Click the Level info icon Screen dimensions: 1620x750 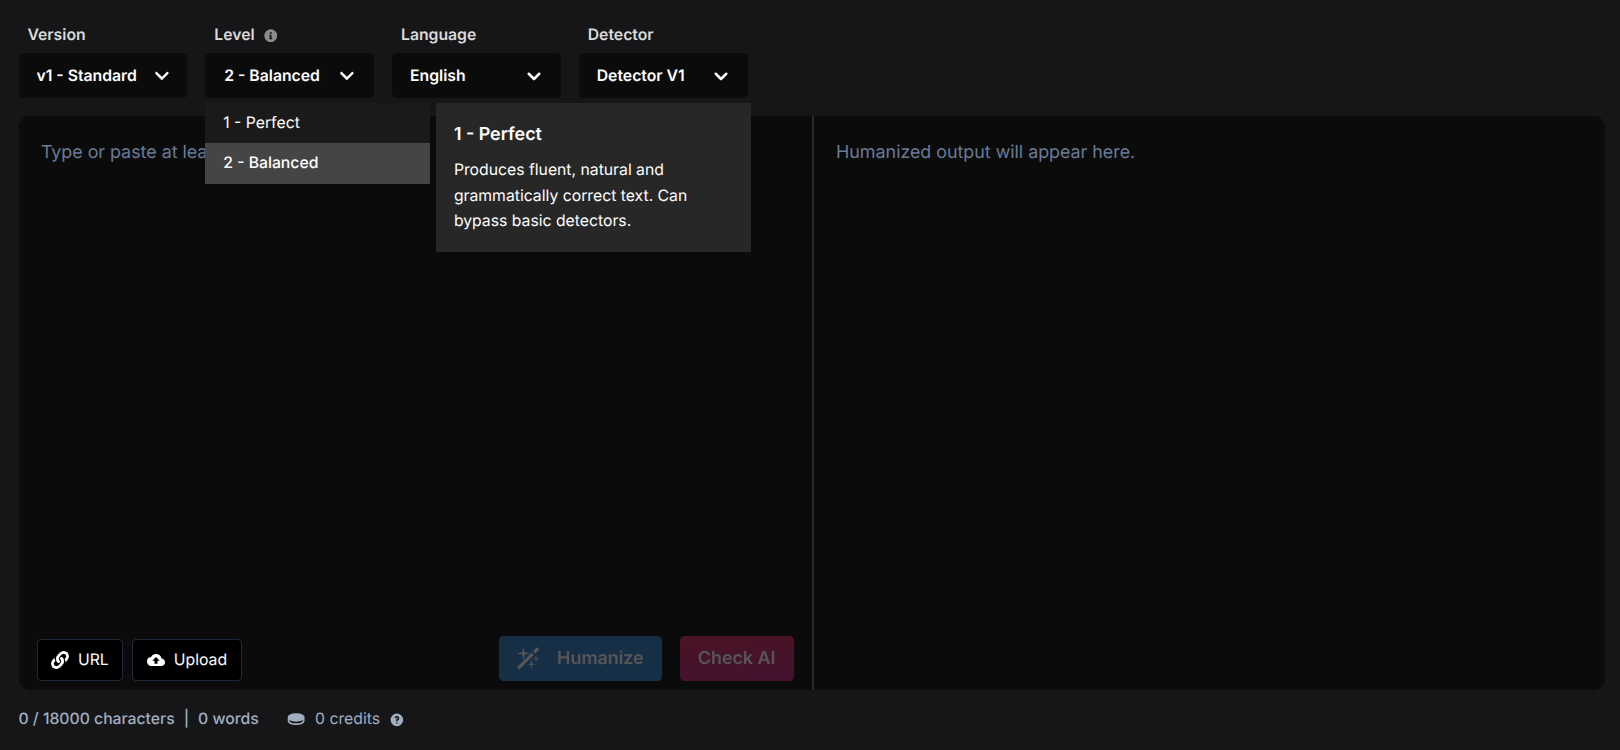tap(271, 36)
